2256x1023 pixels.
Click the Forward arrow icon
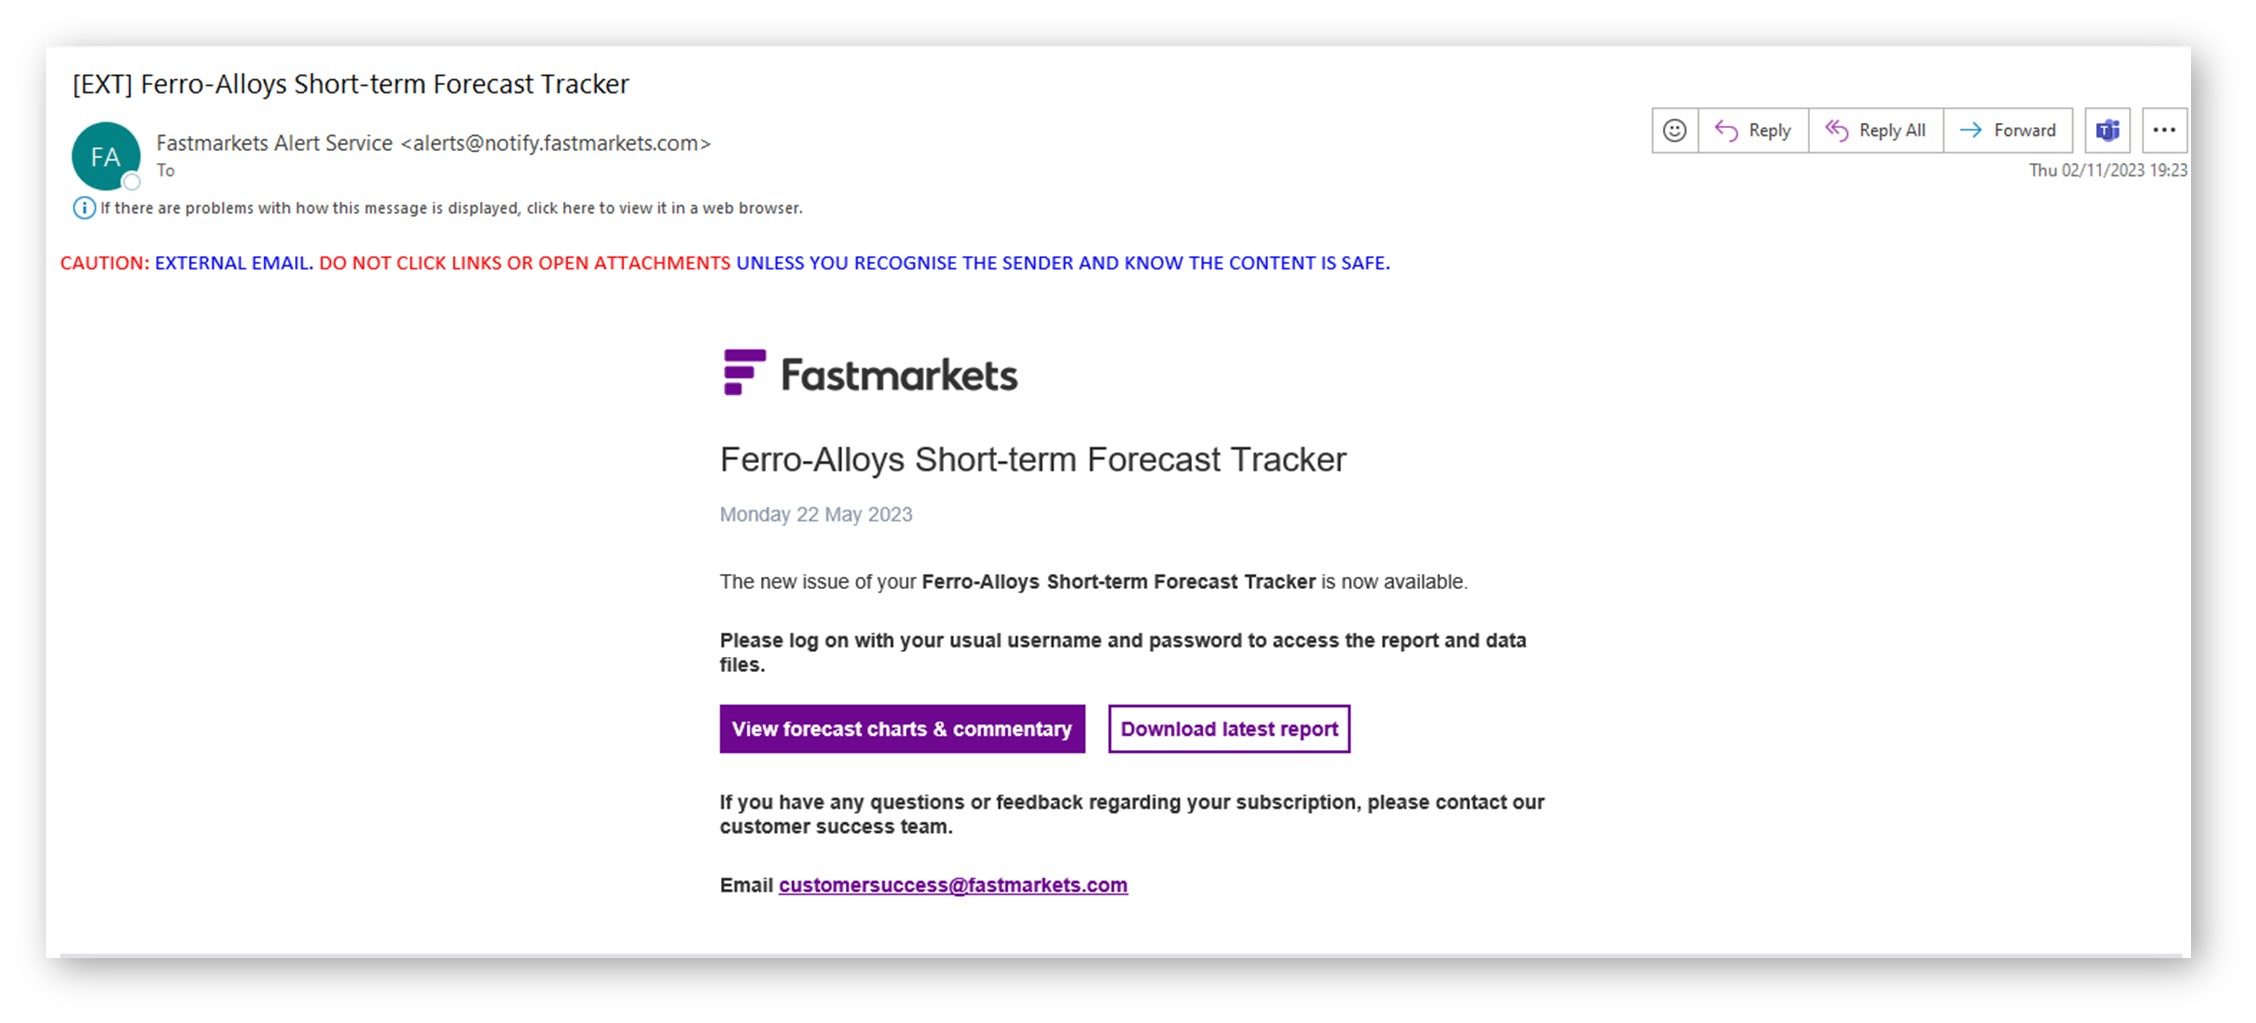[1971, 131]
